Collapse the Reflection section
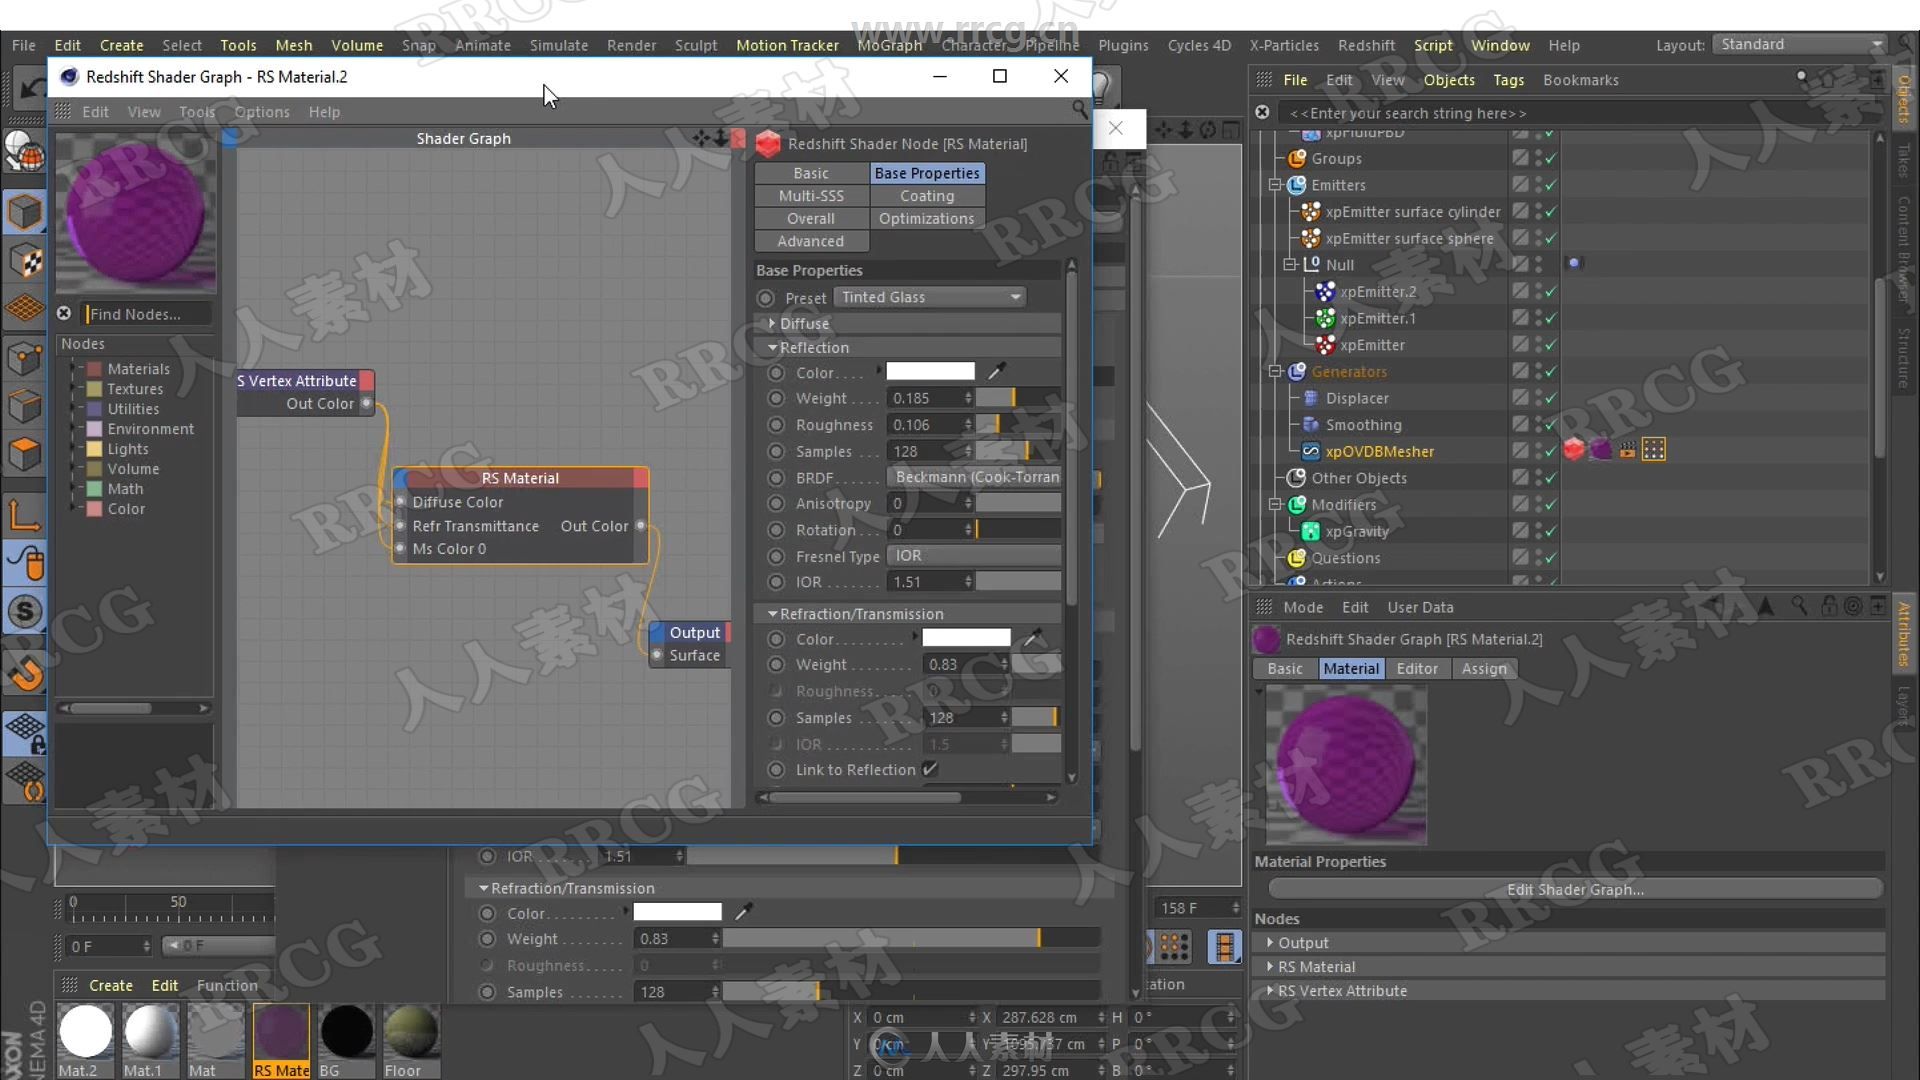The width and height of the screenshot is (1920, 1080). click(x=773, y=347)
